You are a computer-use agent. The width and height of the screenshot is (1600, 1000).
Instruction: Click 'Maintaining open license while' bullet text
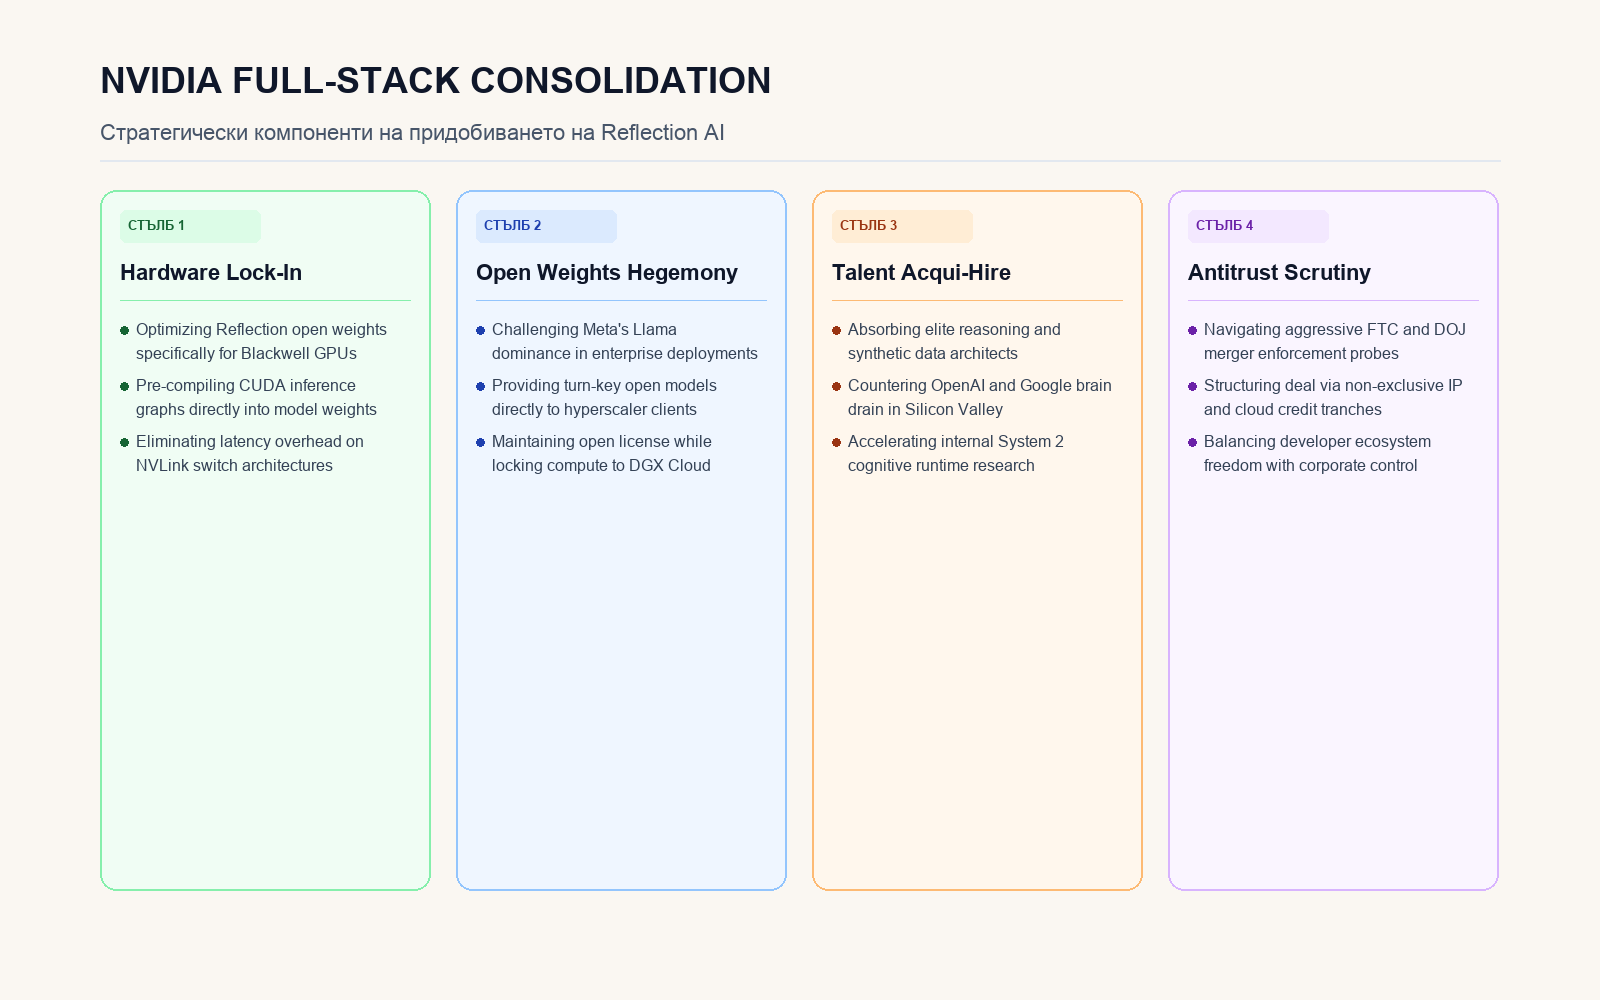click(602, 453)
